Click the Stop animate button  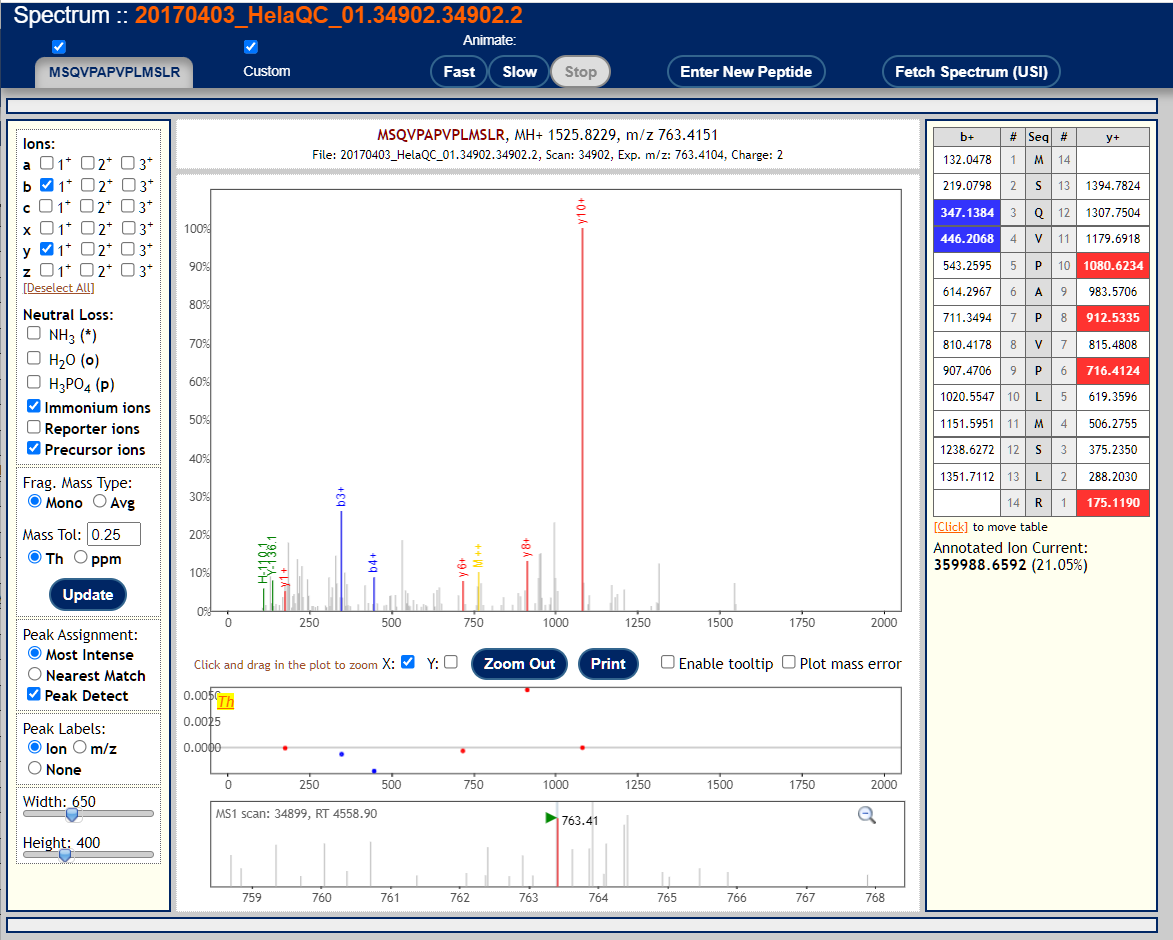coord(581,72)
